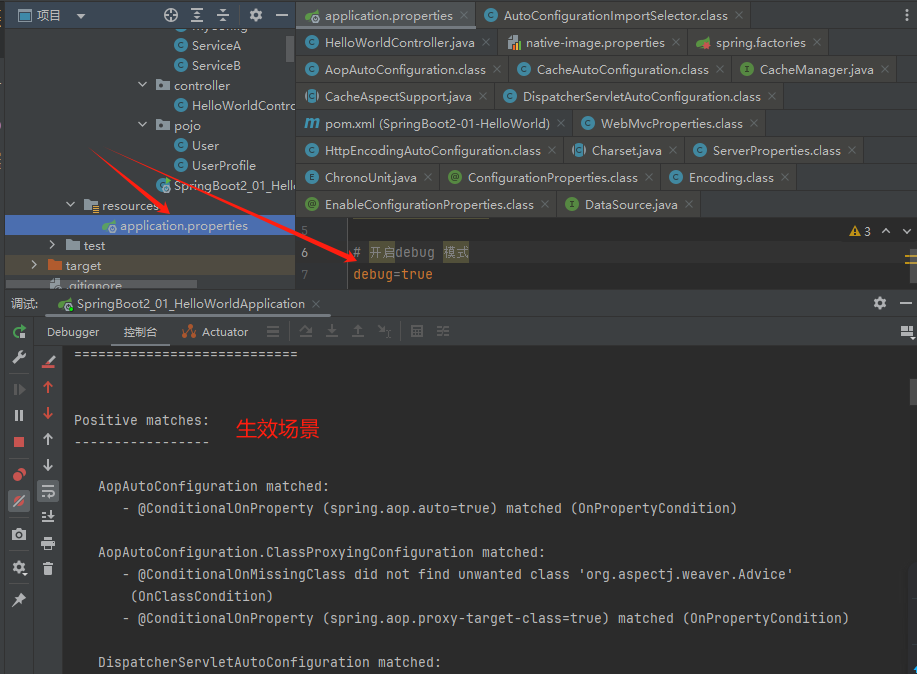The image size is (917, 674).
Task: Expand the target folder
Action: pos(34,265)
